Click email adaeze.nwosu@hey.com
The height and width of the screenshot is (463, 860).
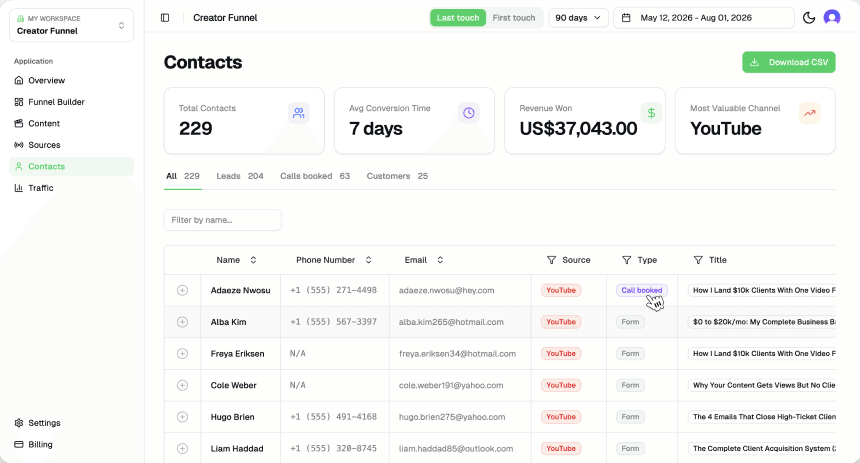446,290
